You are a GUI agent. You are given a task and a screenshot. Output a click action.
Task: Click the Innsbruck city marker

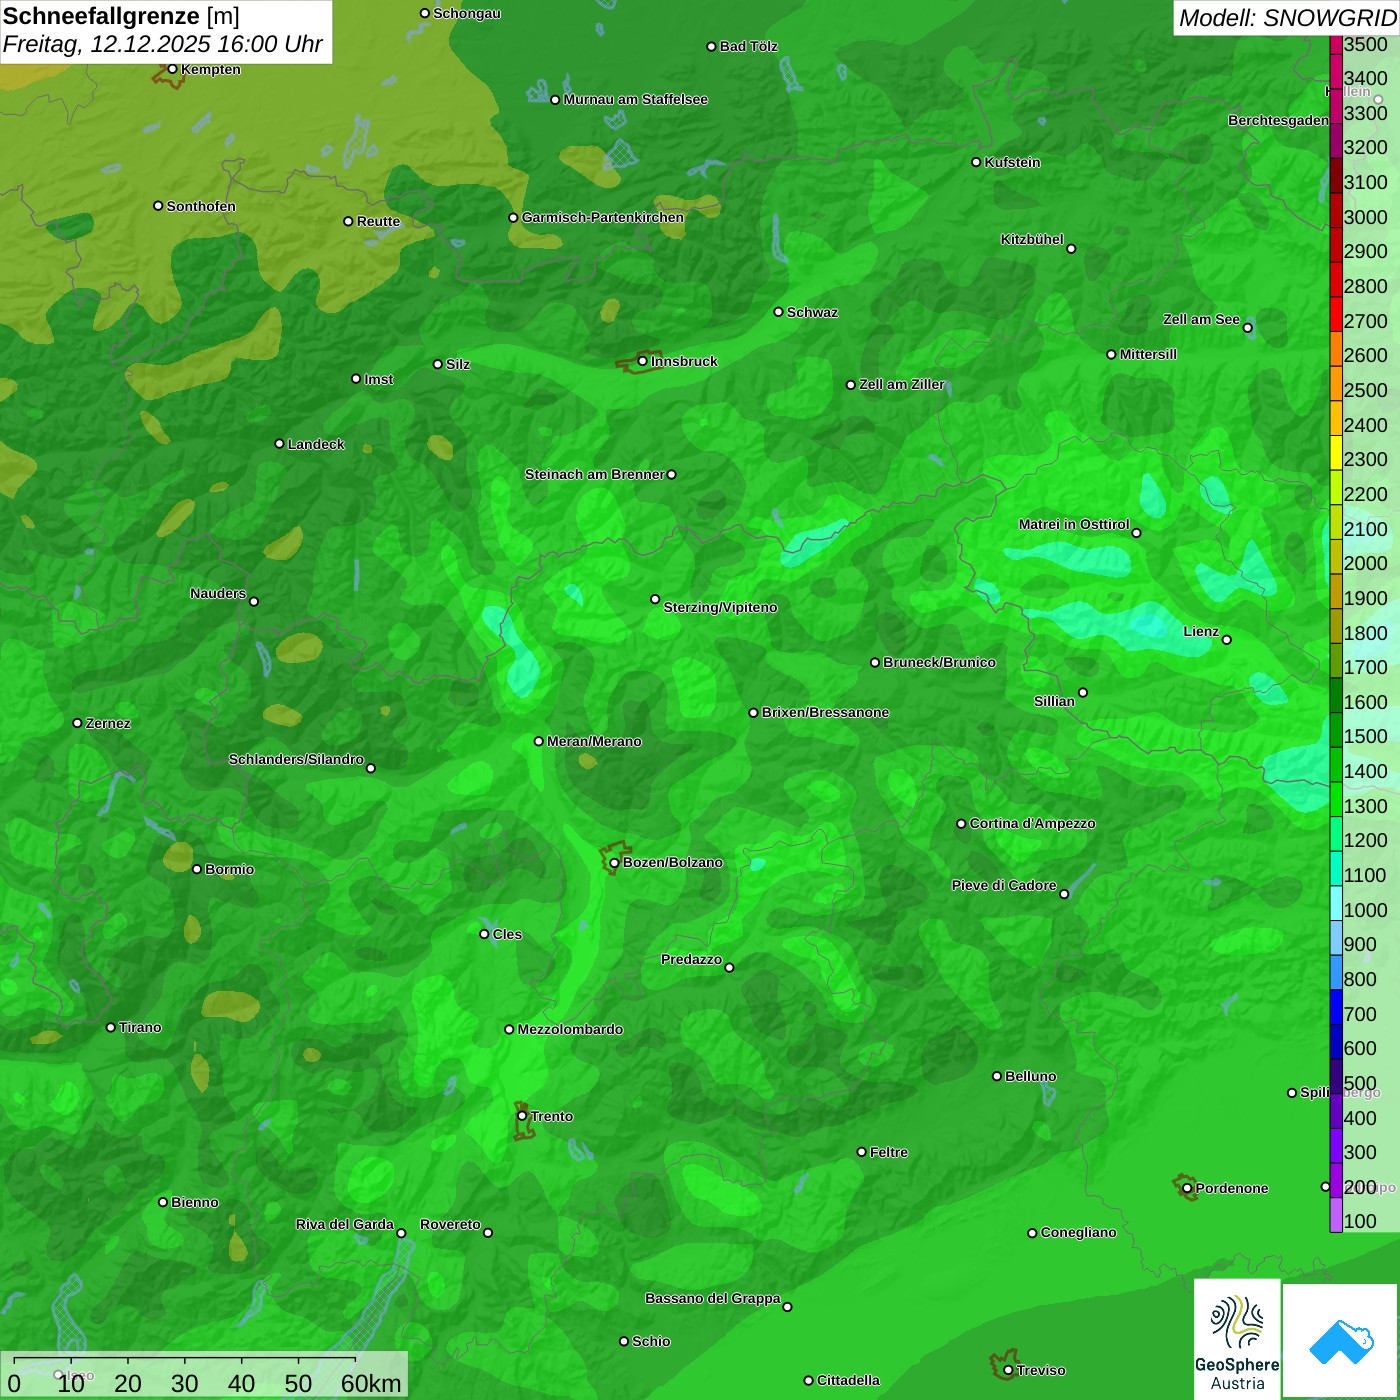(x=643, y=361)
